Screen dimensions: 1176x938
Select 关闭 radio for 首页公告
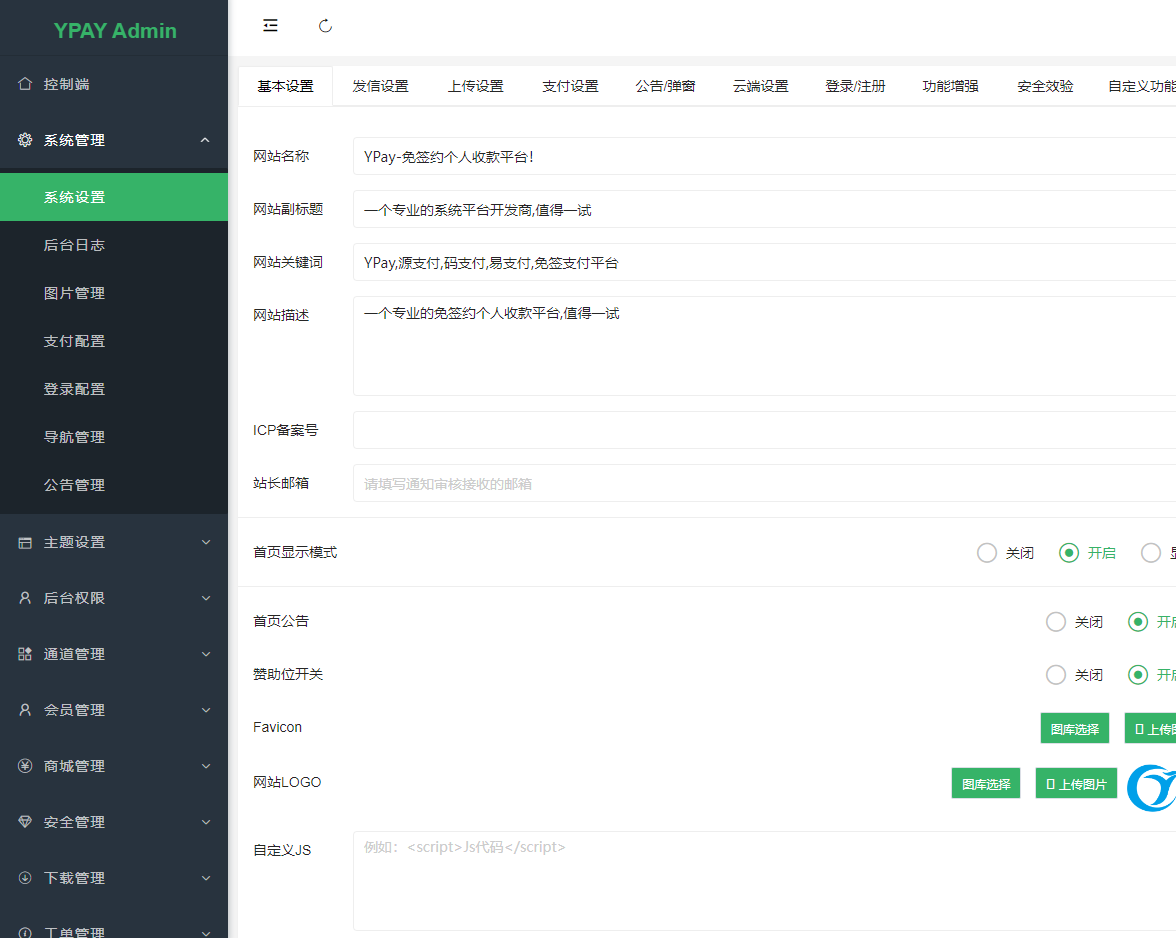click(1056, 622)
